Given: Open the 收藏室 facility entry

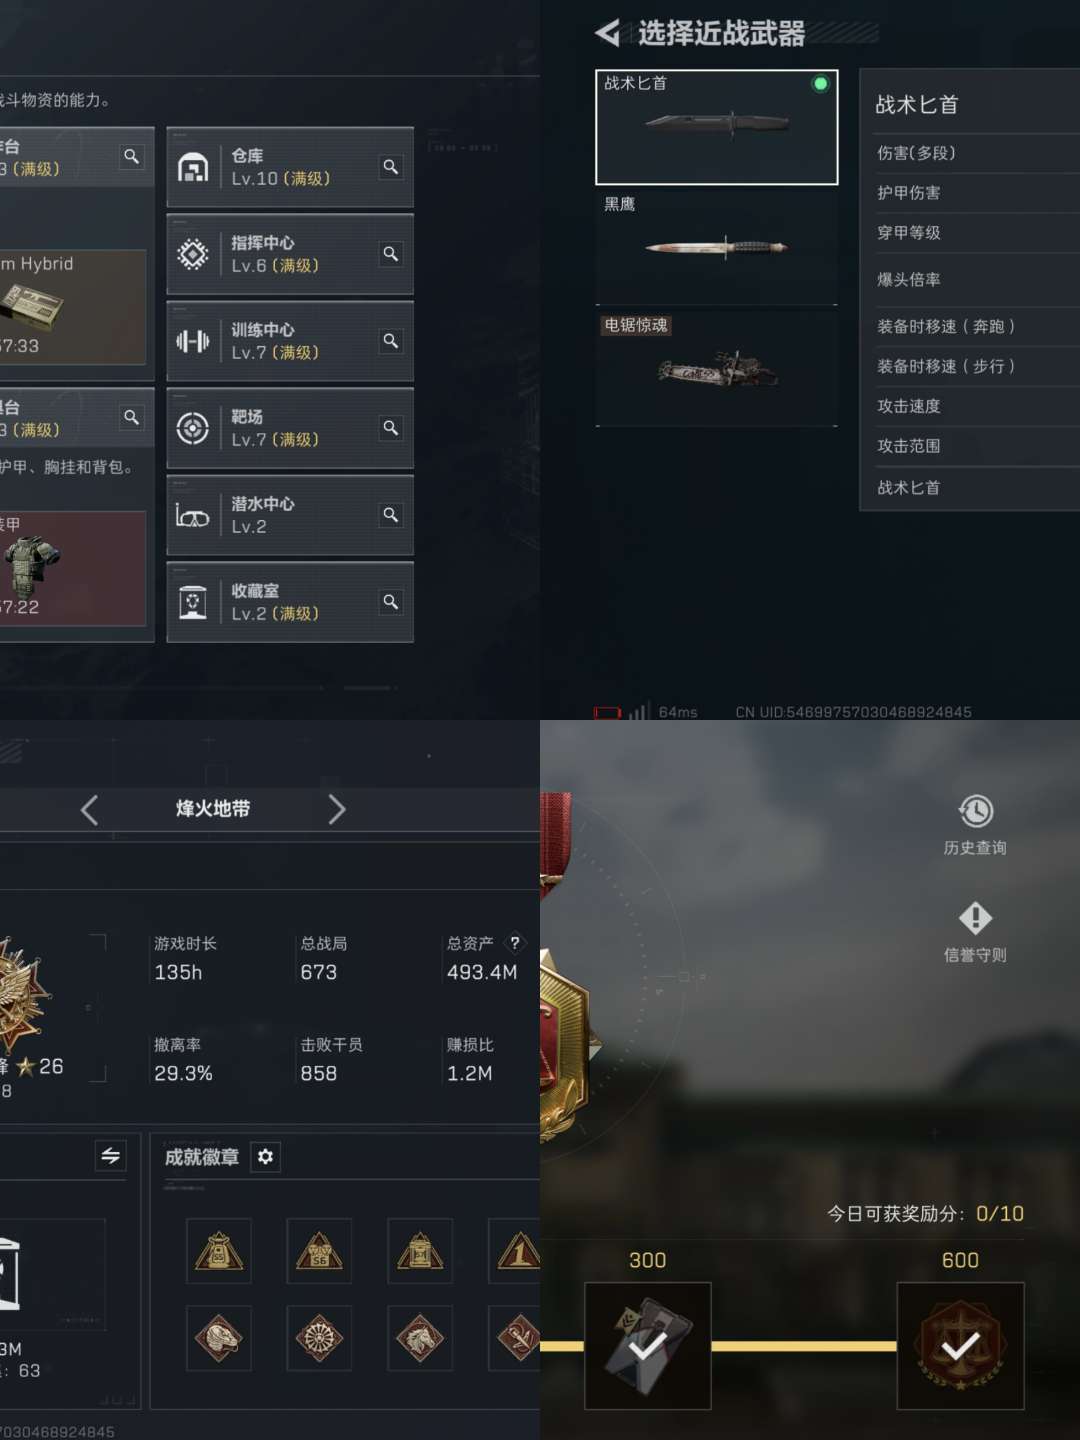Looking at the screenshot, I should (290, 602).
